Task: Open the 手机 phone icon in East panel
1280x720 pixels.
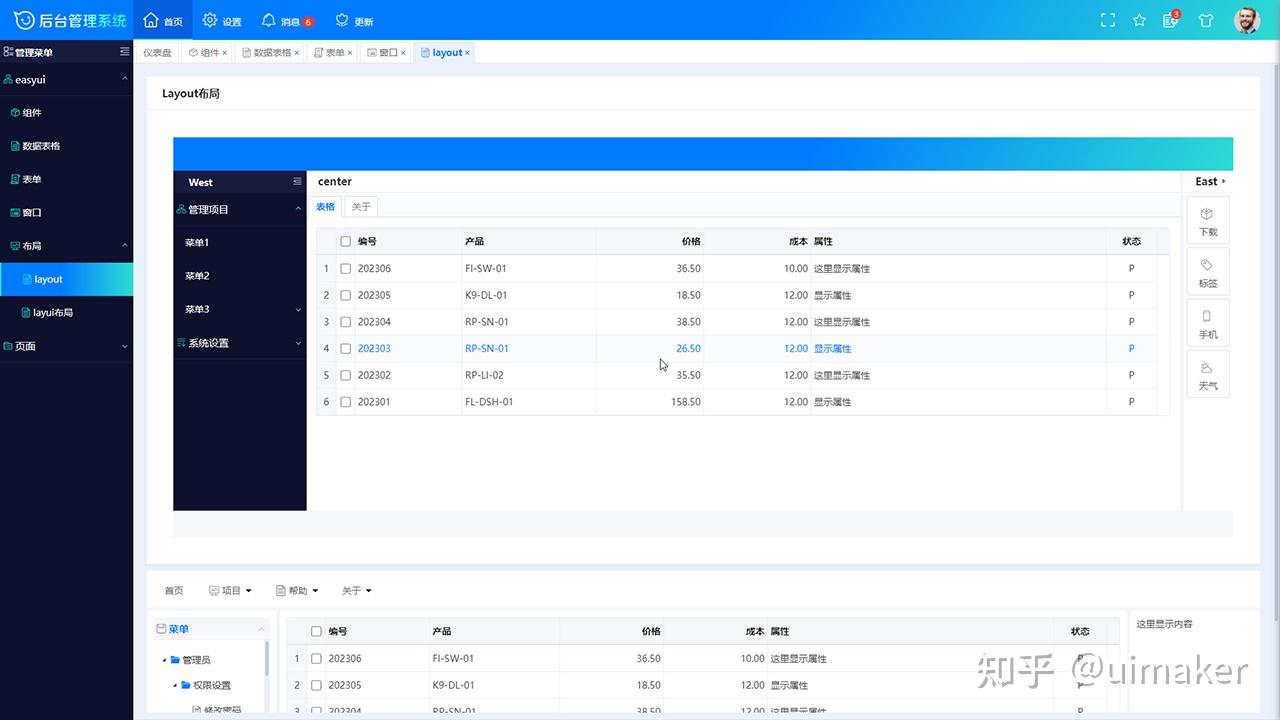Action: 1207,322
